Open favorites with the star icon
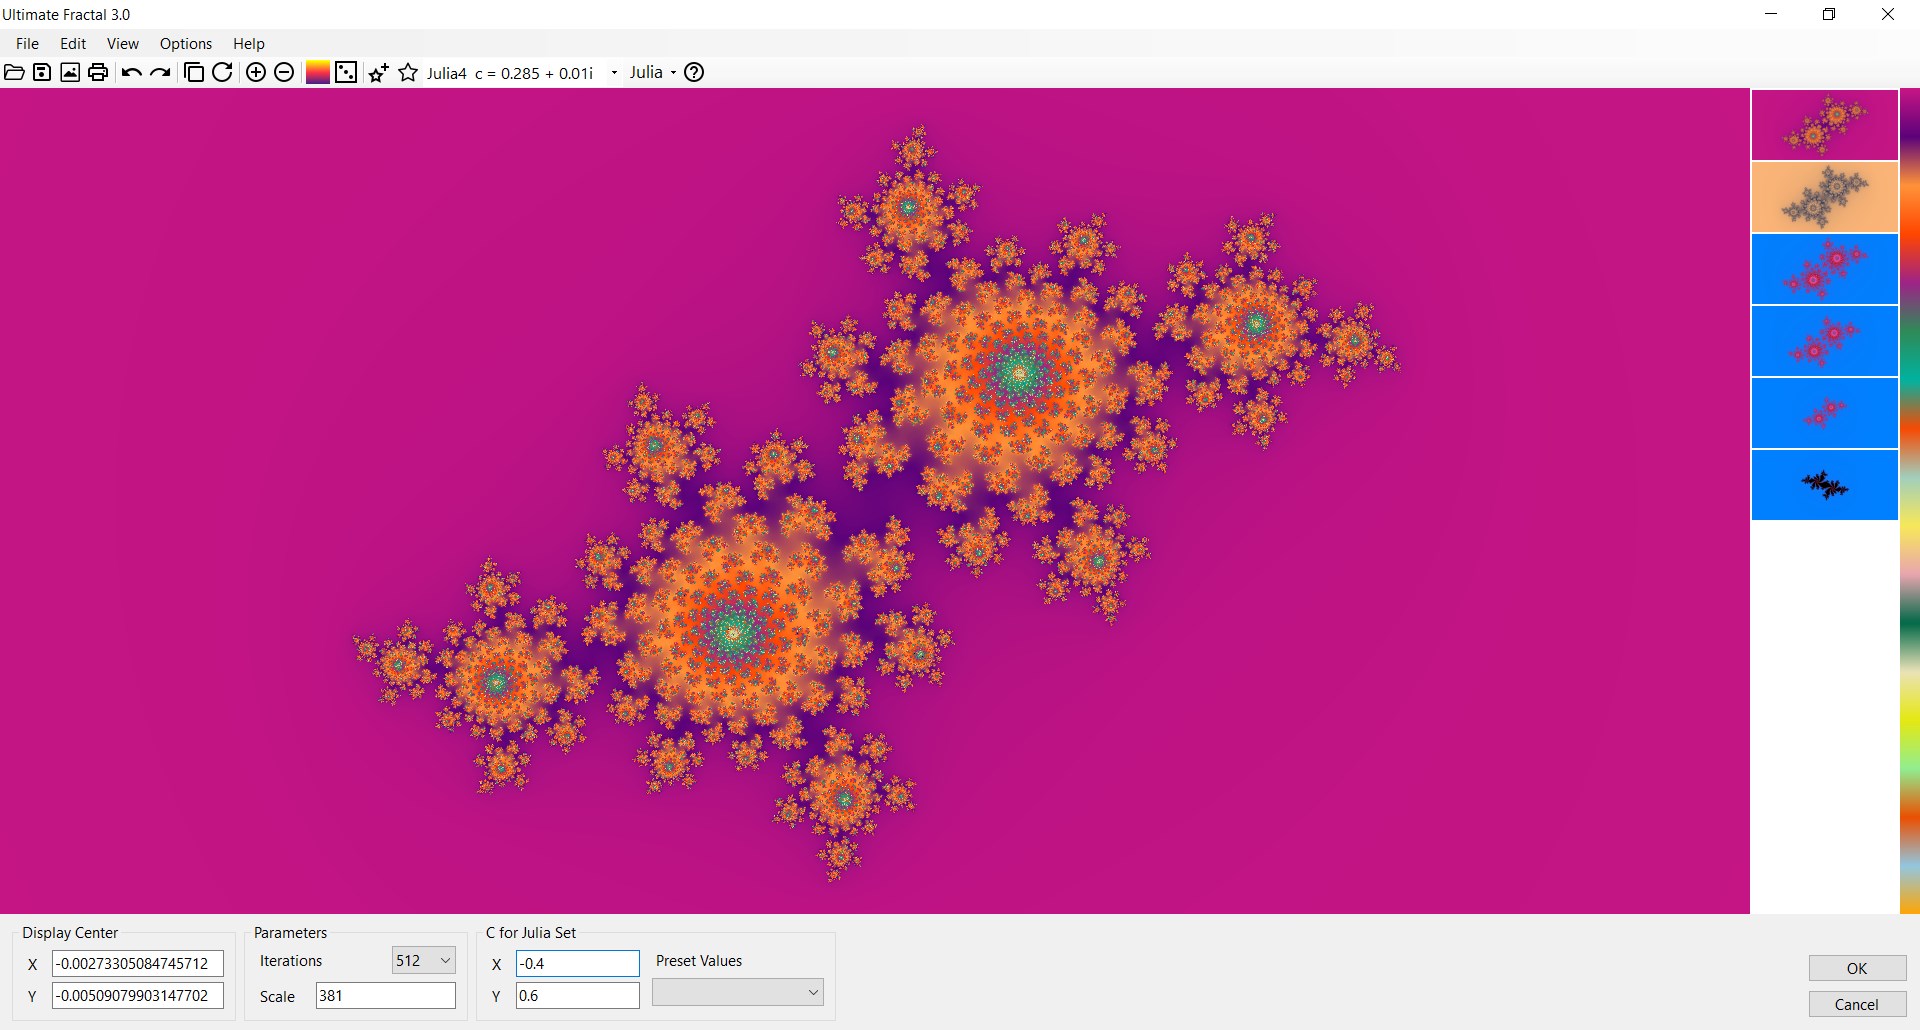The image size is (1920, 1030). click(x=408, y=72)
